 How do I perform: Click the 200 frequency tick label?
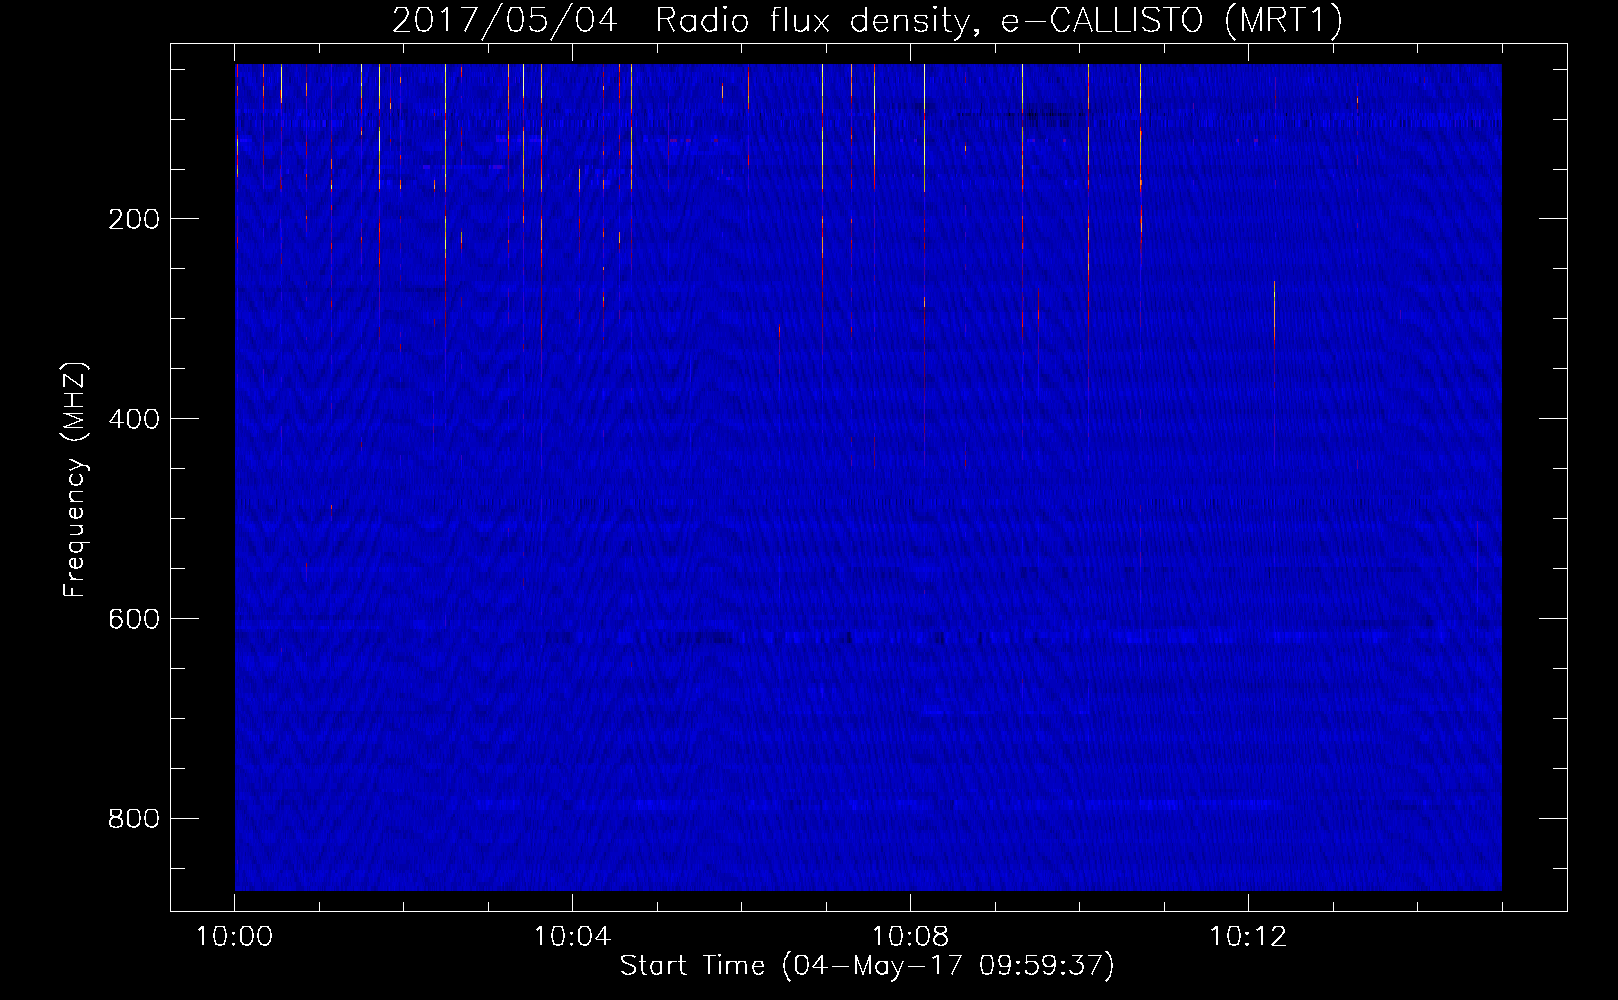point(134,219)
